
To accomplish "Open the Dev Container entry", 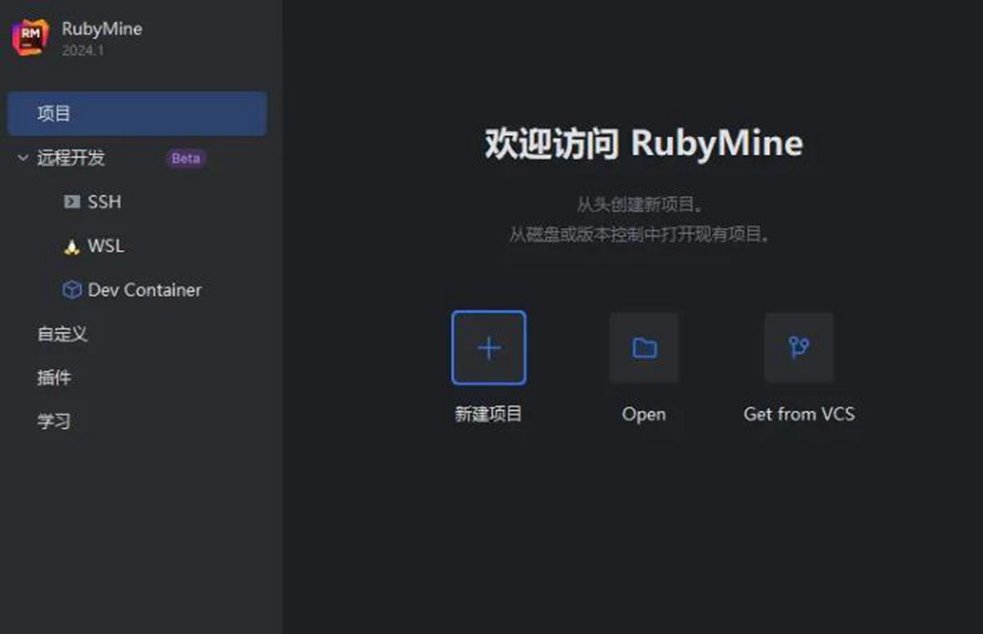I will coord(145,290).
